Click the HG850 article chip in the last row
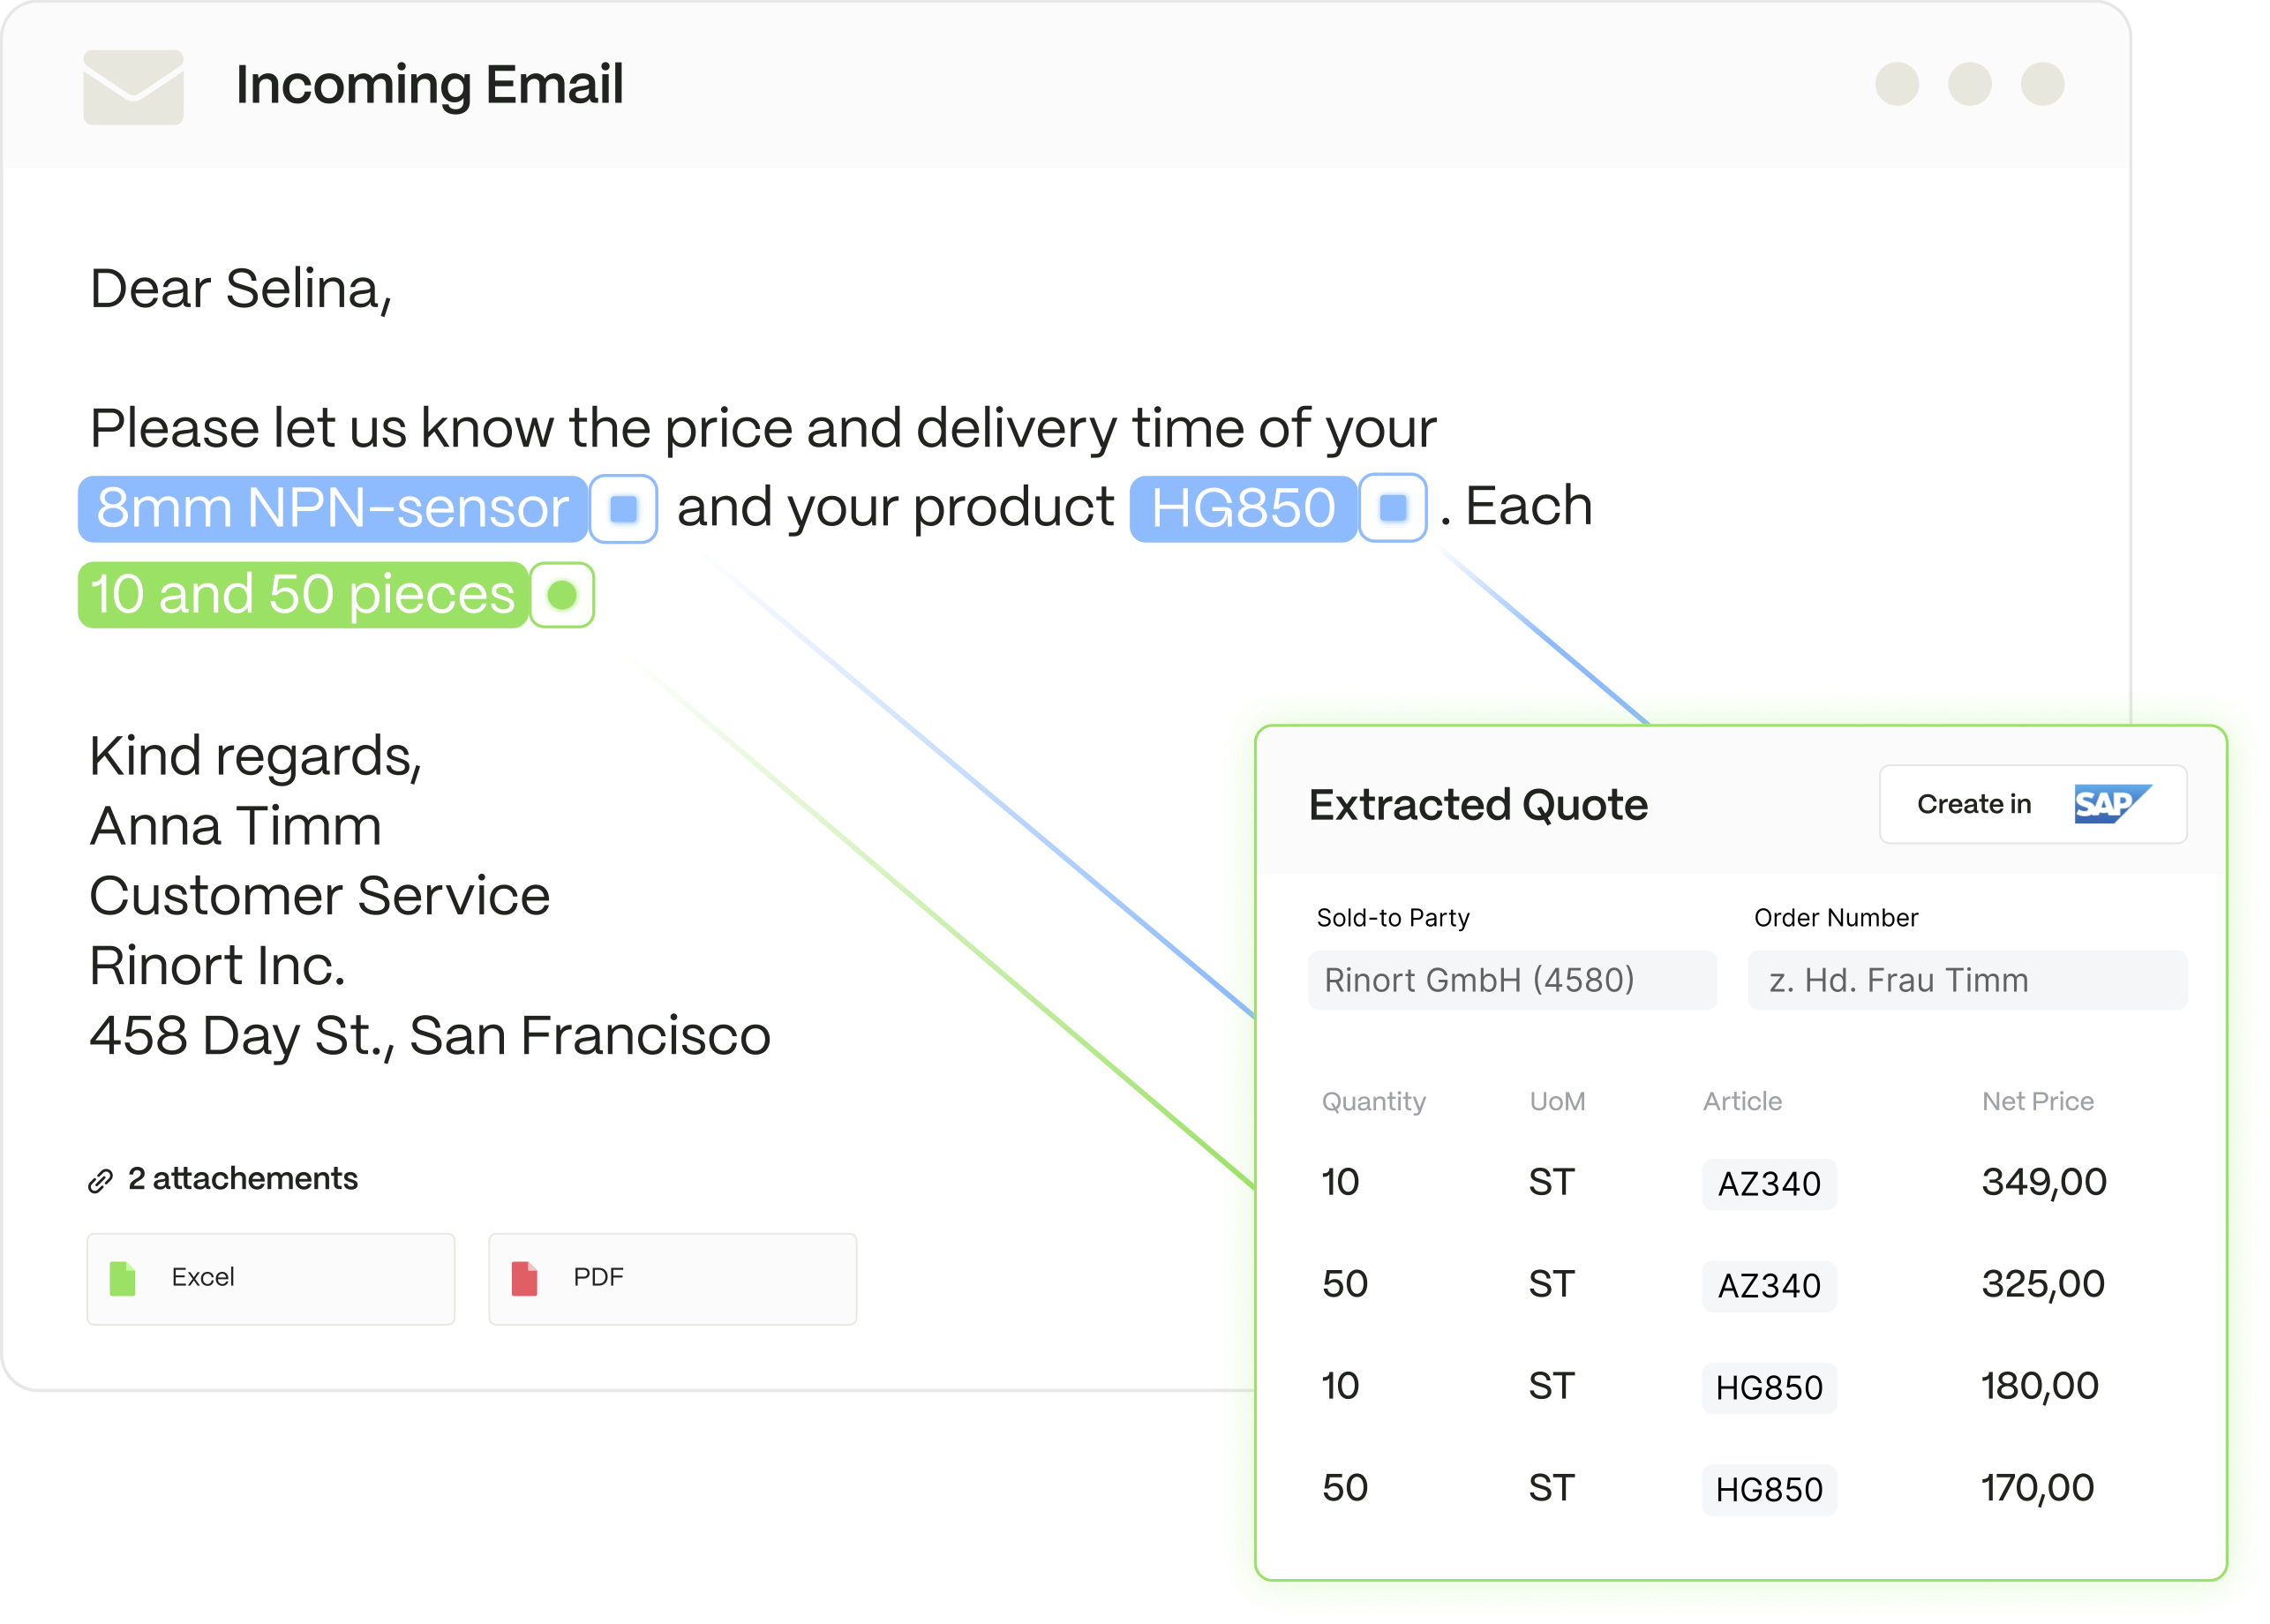Viewport: 2270px width, 1624px height. 1768,1490
